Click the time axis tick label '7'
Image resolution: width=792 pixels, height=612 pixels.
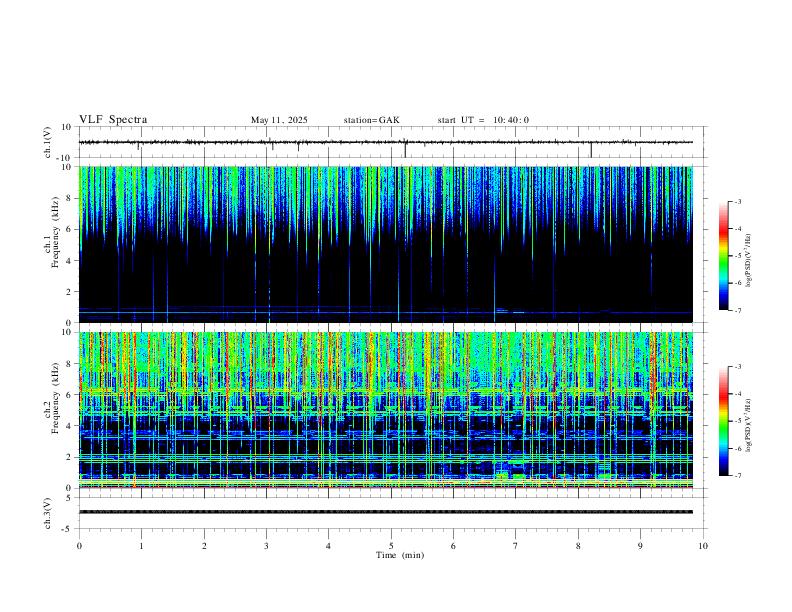pos(516,546)
